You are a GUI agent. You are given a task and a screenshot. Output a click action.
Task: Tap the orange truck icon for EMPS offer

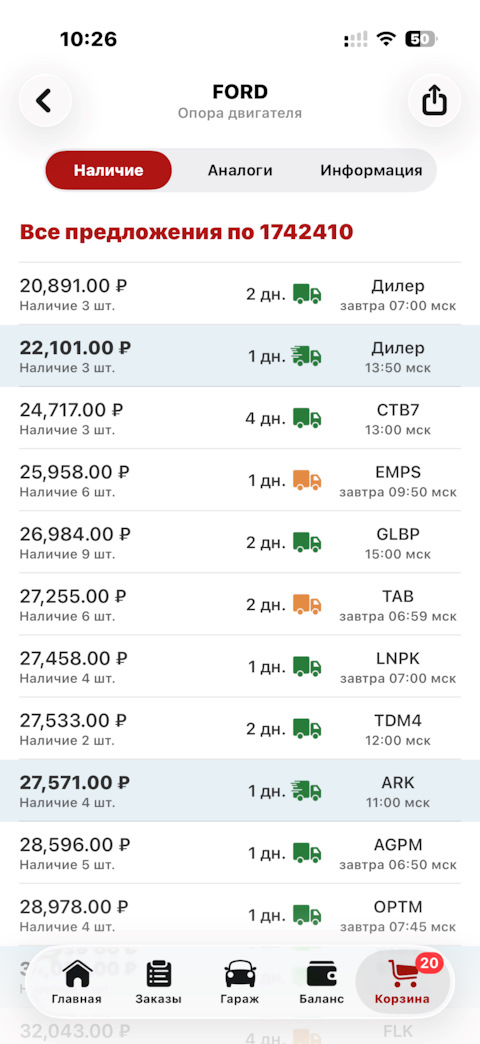pos(307,480)
